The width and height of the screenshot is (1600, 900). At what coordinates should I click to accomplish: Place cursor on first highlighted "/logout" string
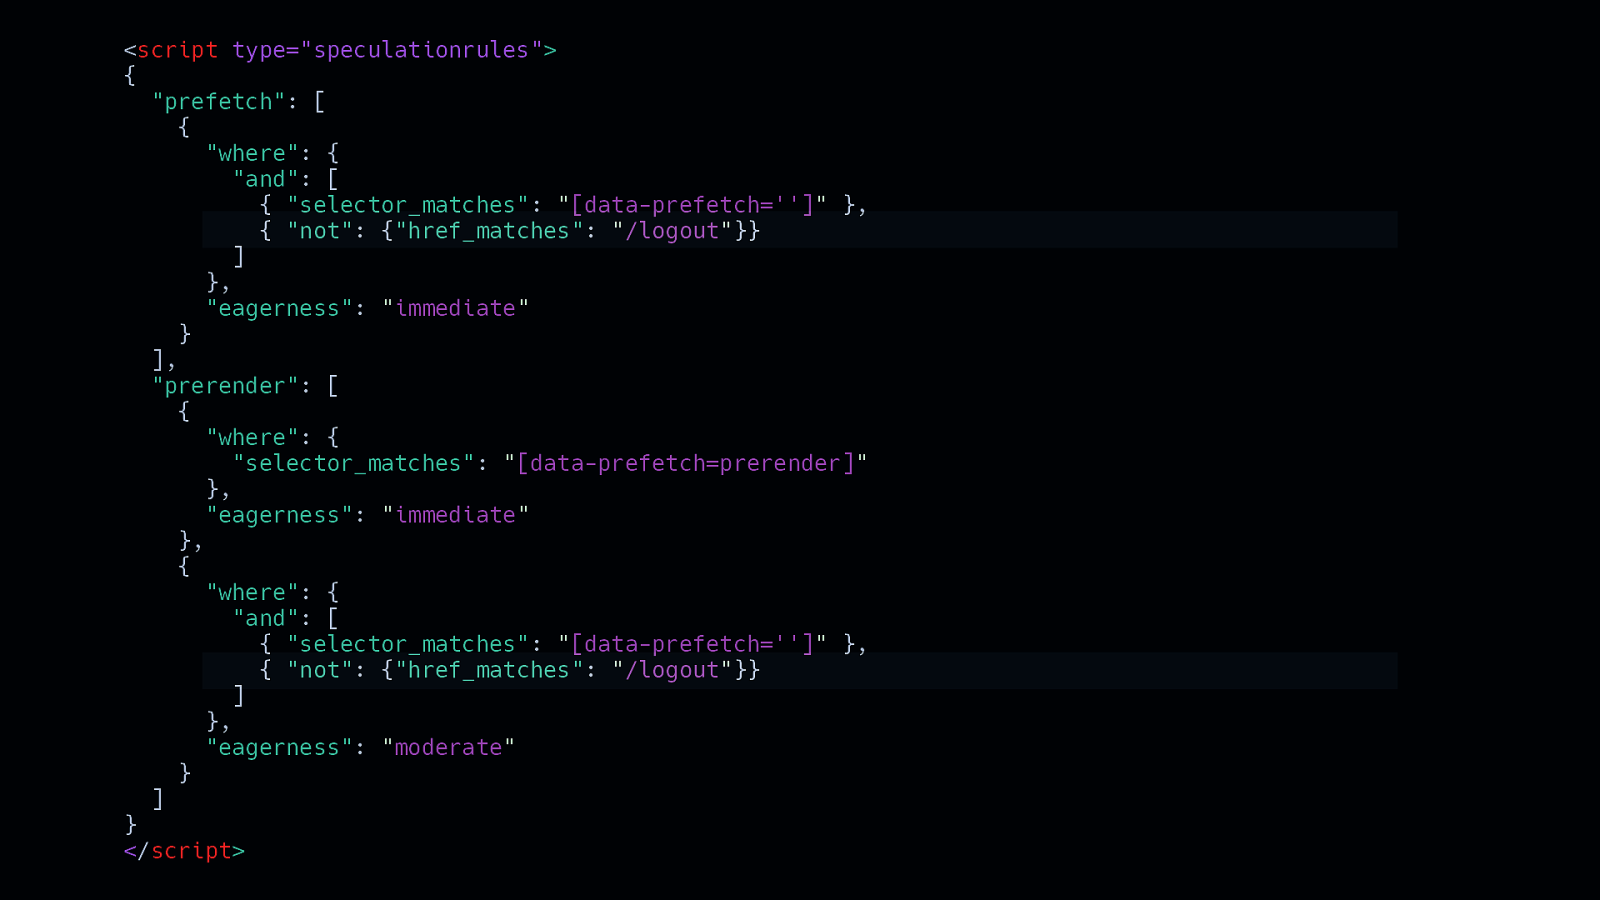tap(672, 231)
